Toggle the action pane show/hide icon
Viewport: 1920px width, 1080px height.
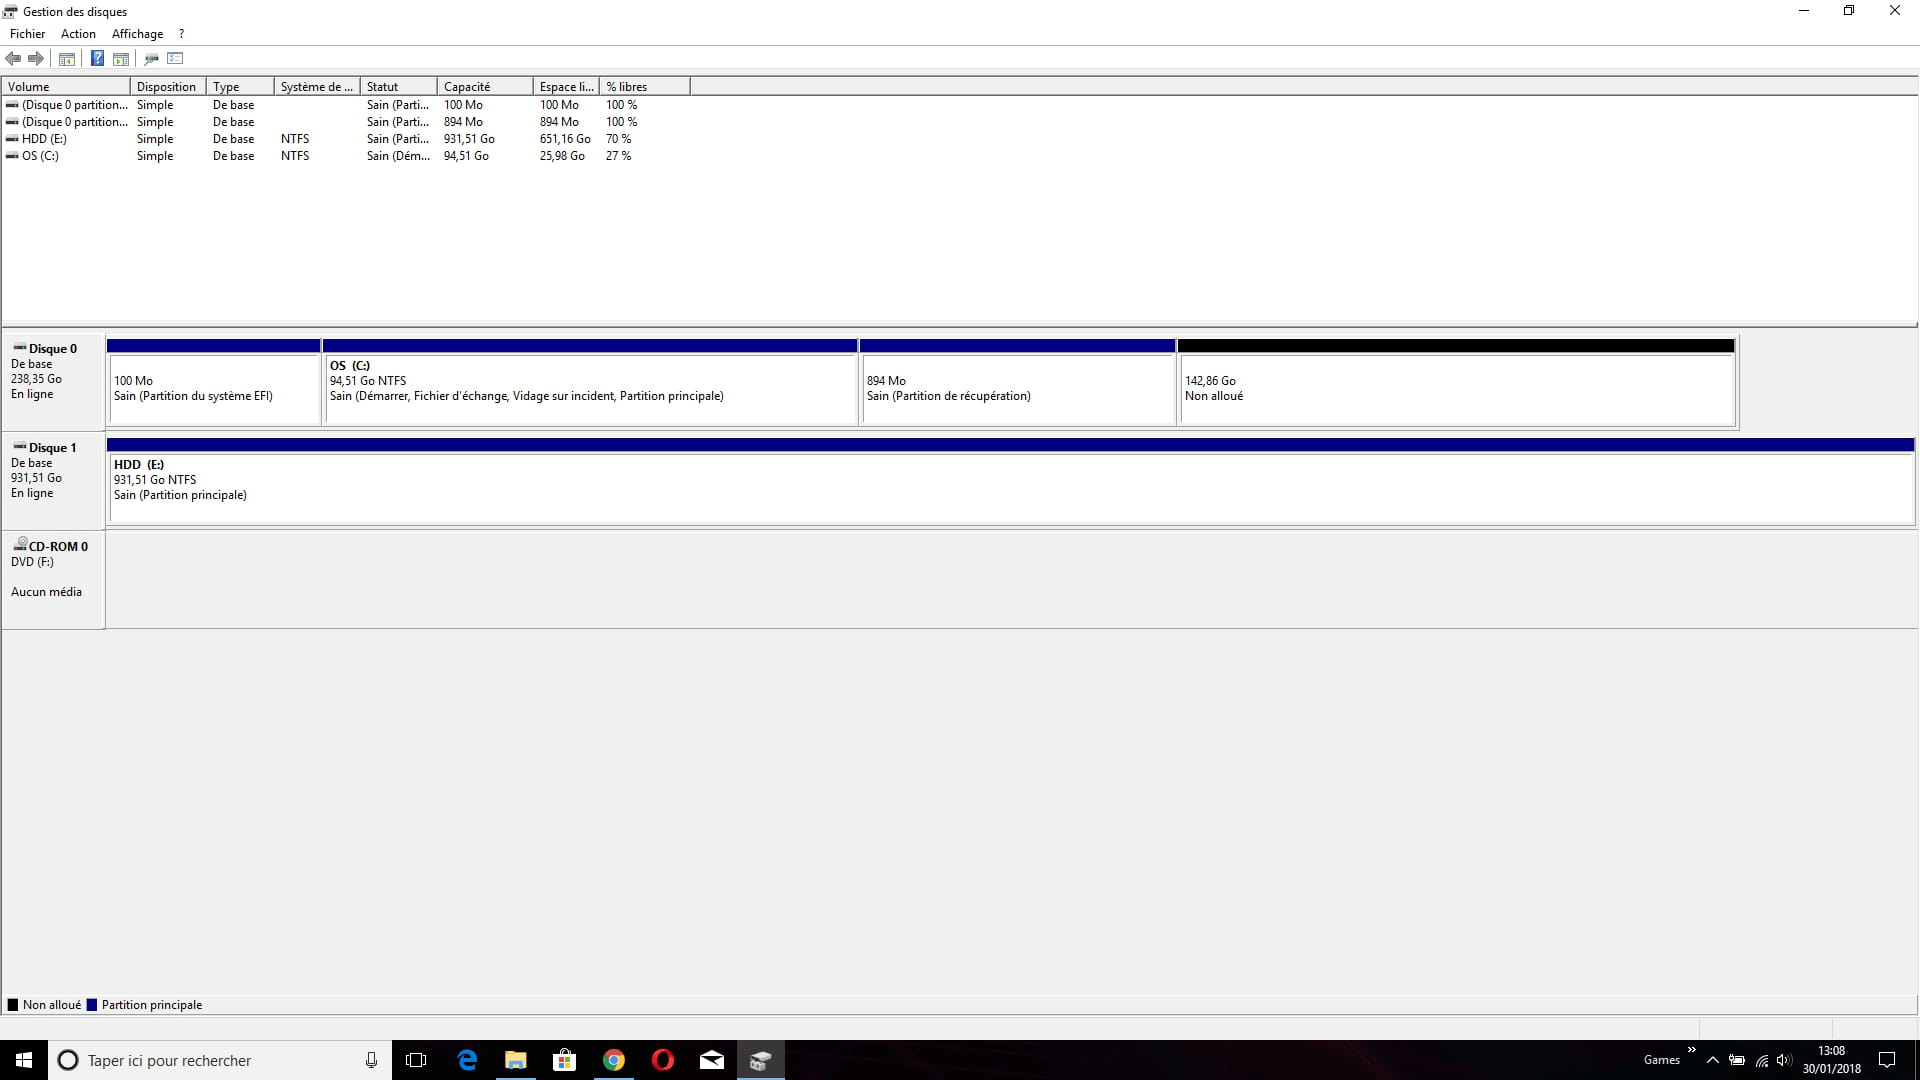[121, 59]
